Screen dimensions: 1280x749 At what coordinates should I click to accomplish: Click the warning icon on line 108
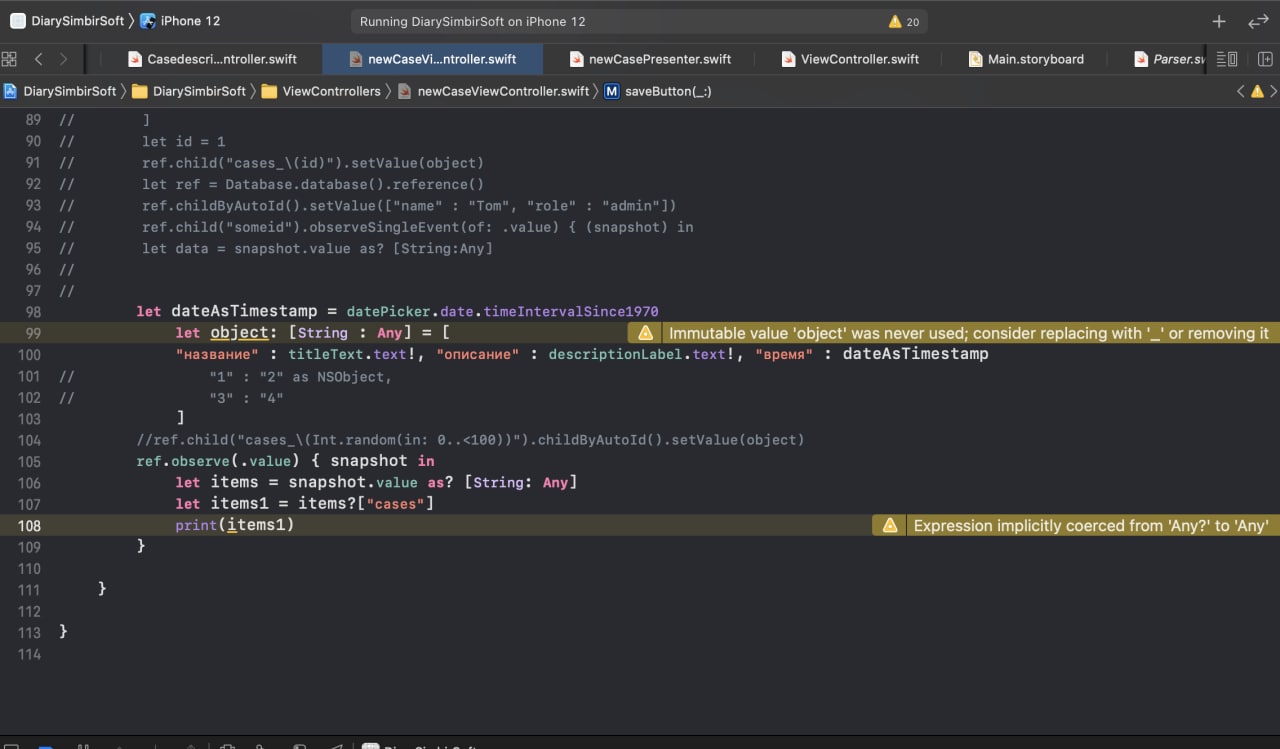(x=890, y=526)
